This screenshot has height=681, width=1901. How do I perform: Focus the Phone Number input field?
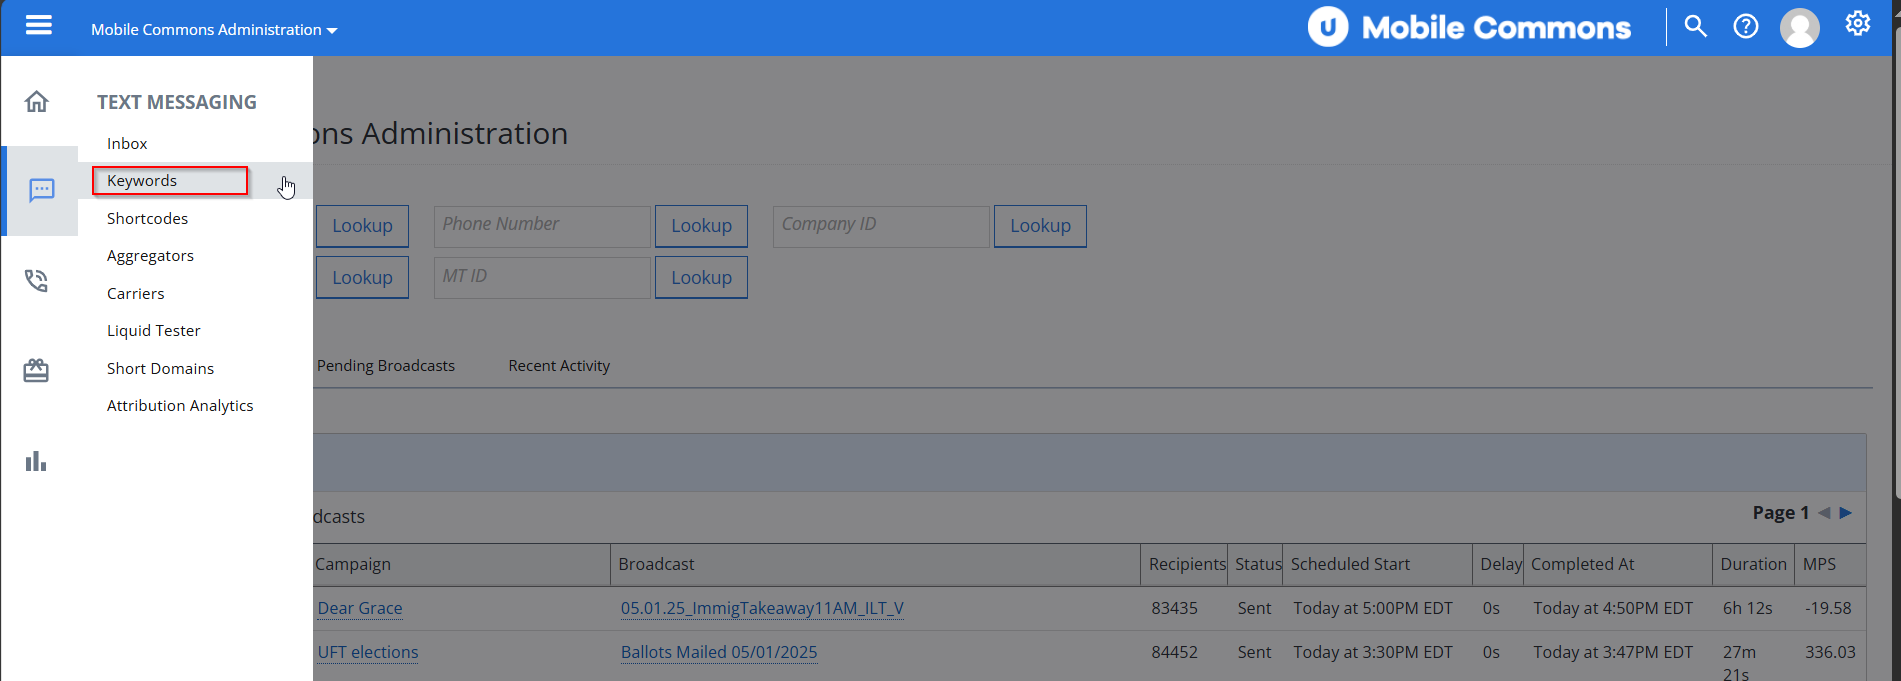point(542,226)
